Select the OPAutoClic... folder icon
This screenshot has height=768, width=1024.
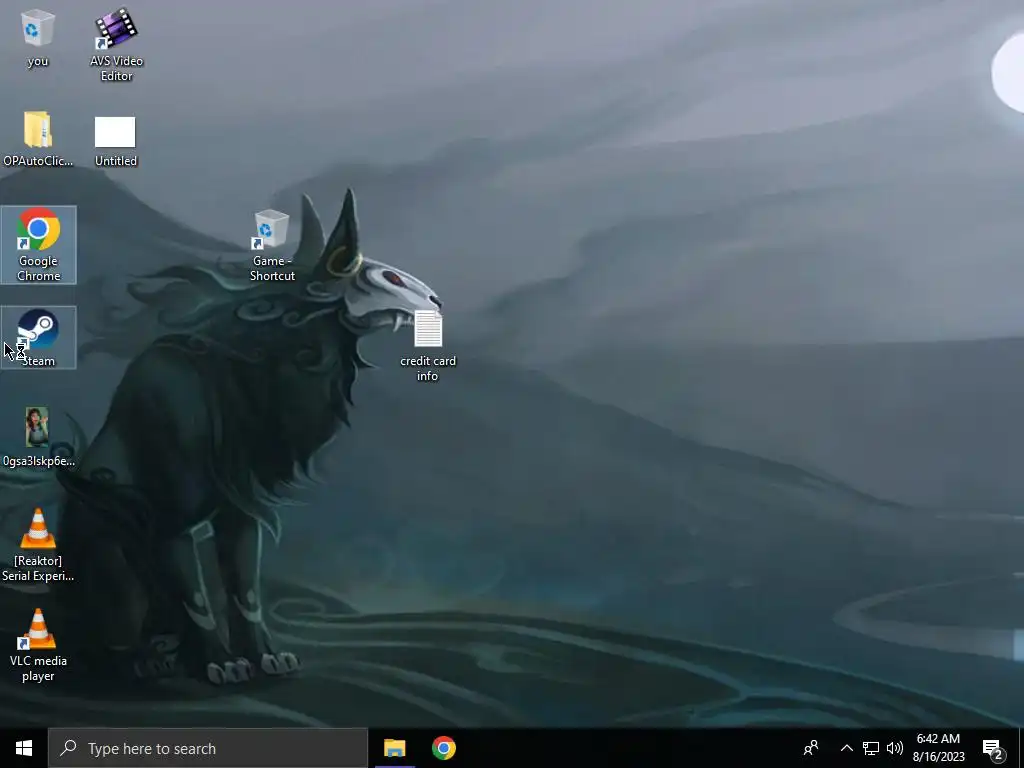(x=38, y=138)
